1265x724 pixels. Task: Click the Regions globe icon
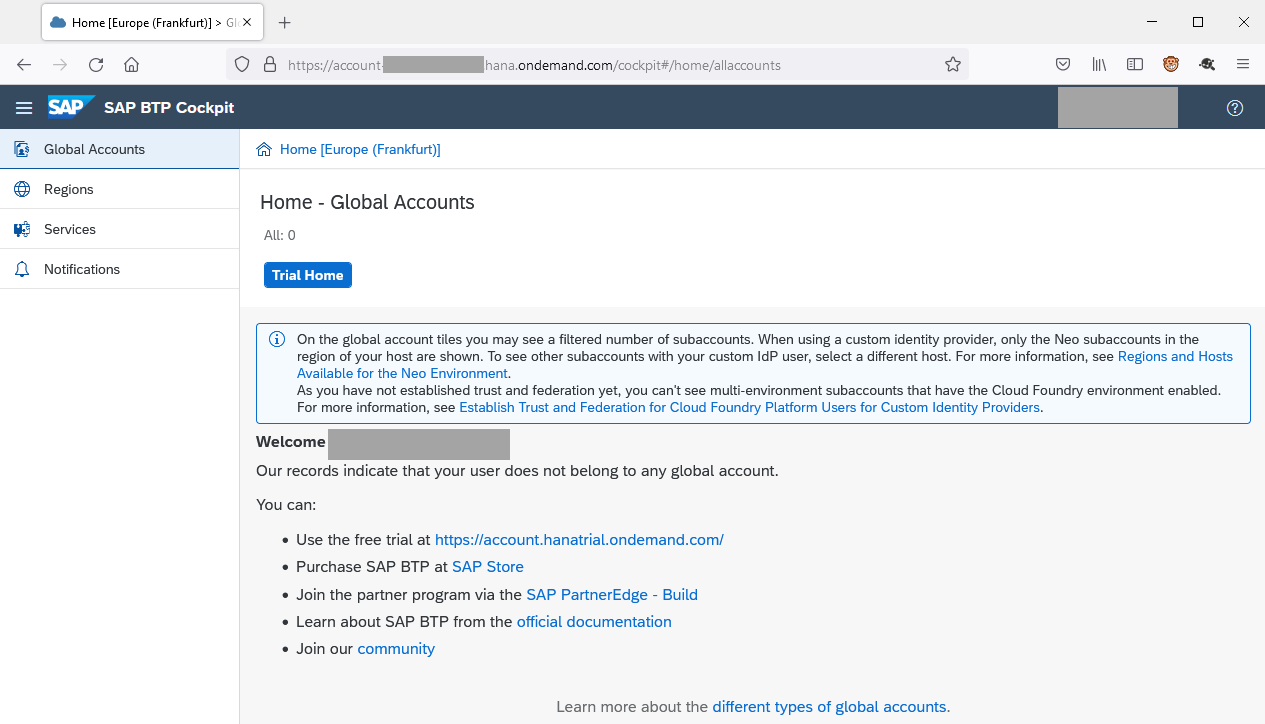click(22, 189)
